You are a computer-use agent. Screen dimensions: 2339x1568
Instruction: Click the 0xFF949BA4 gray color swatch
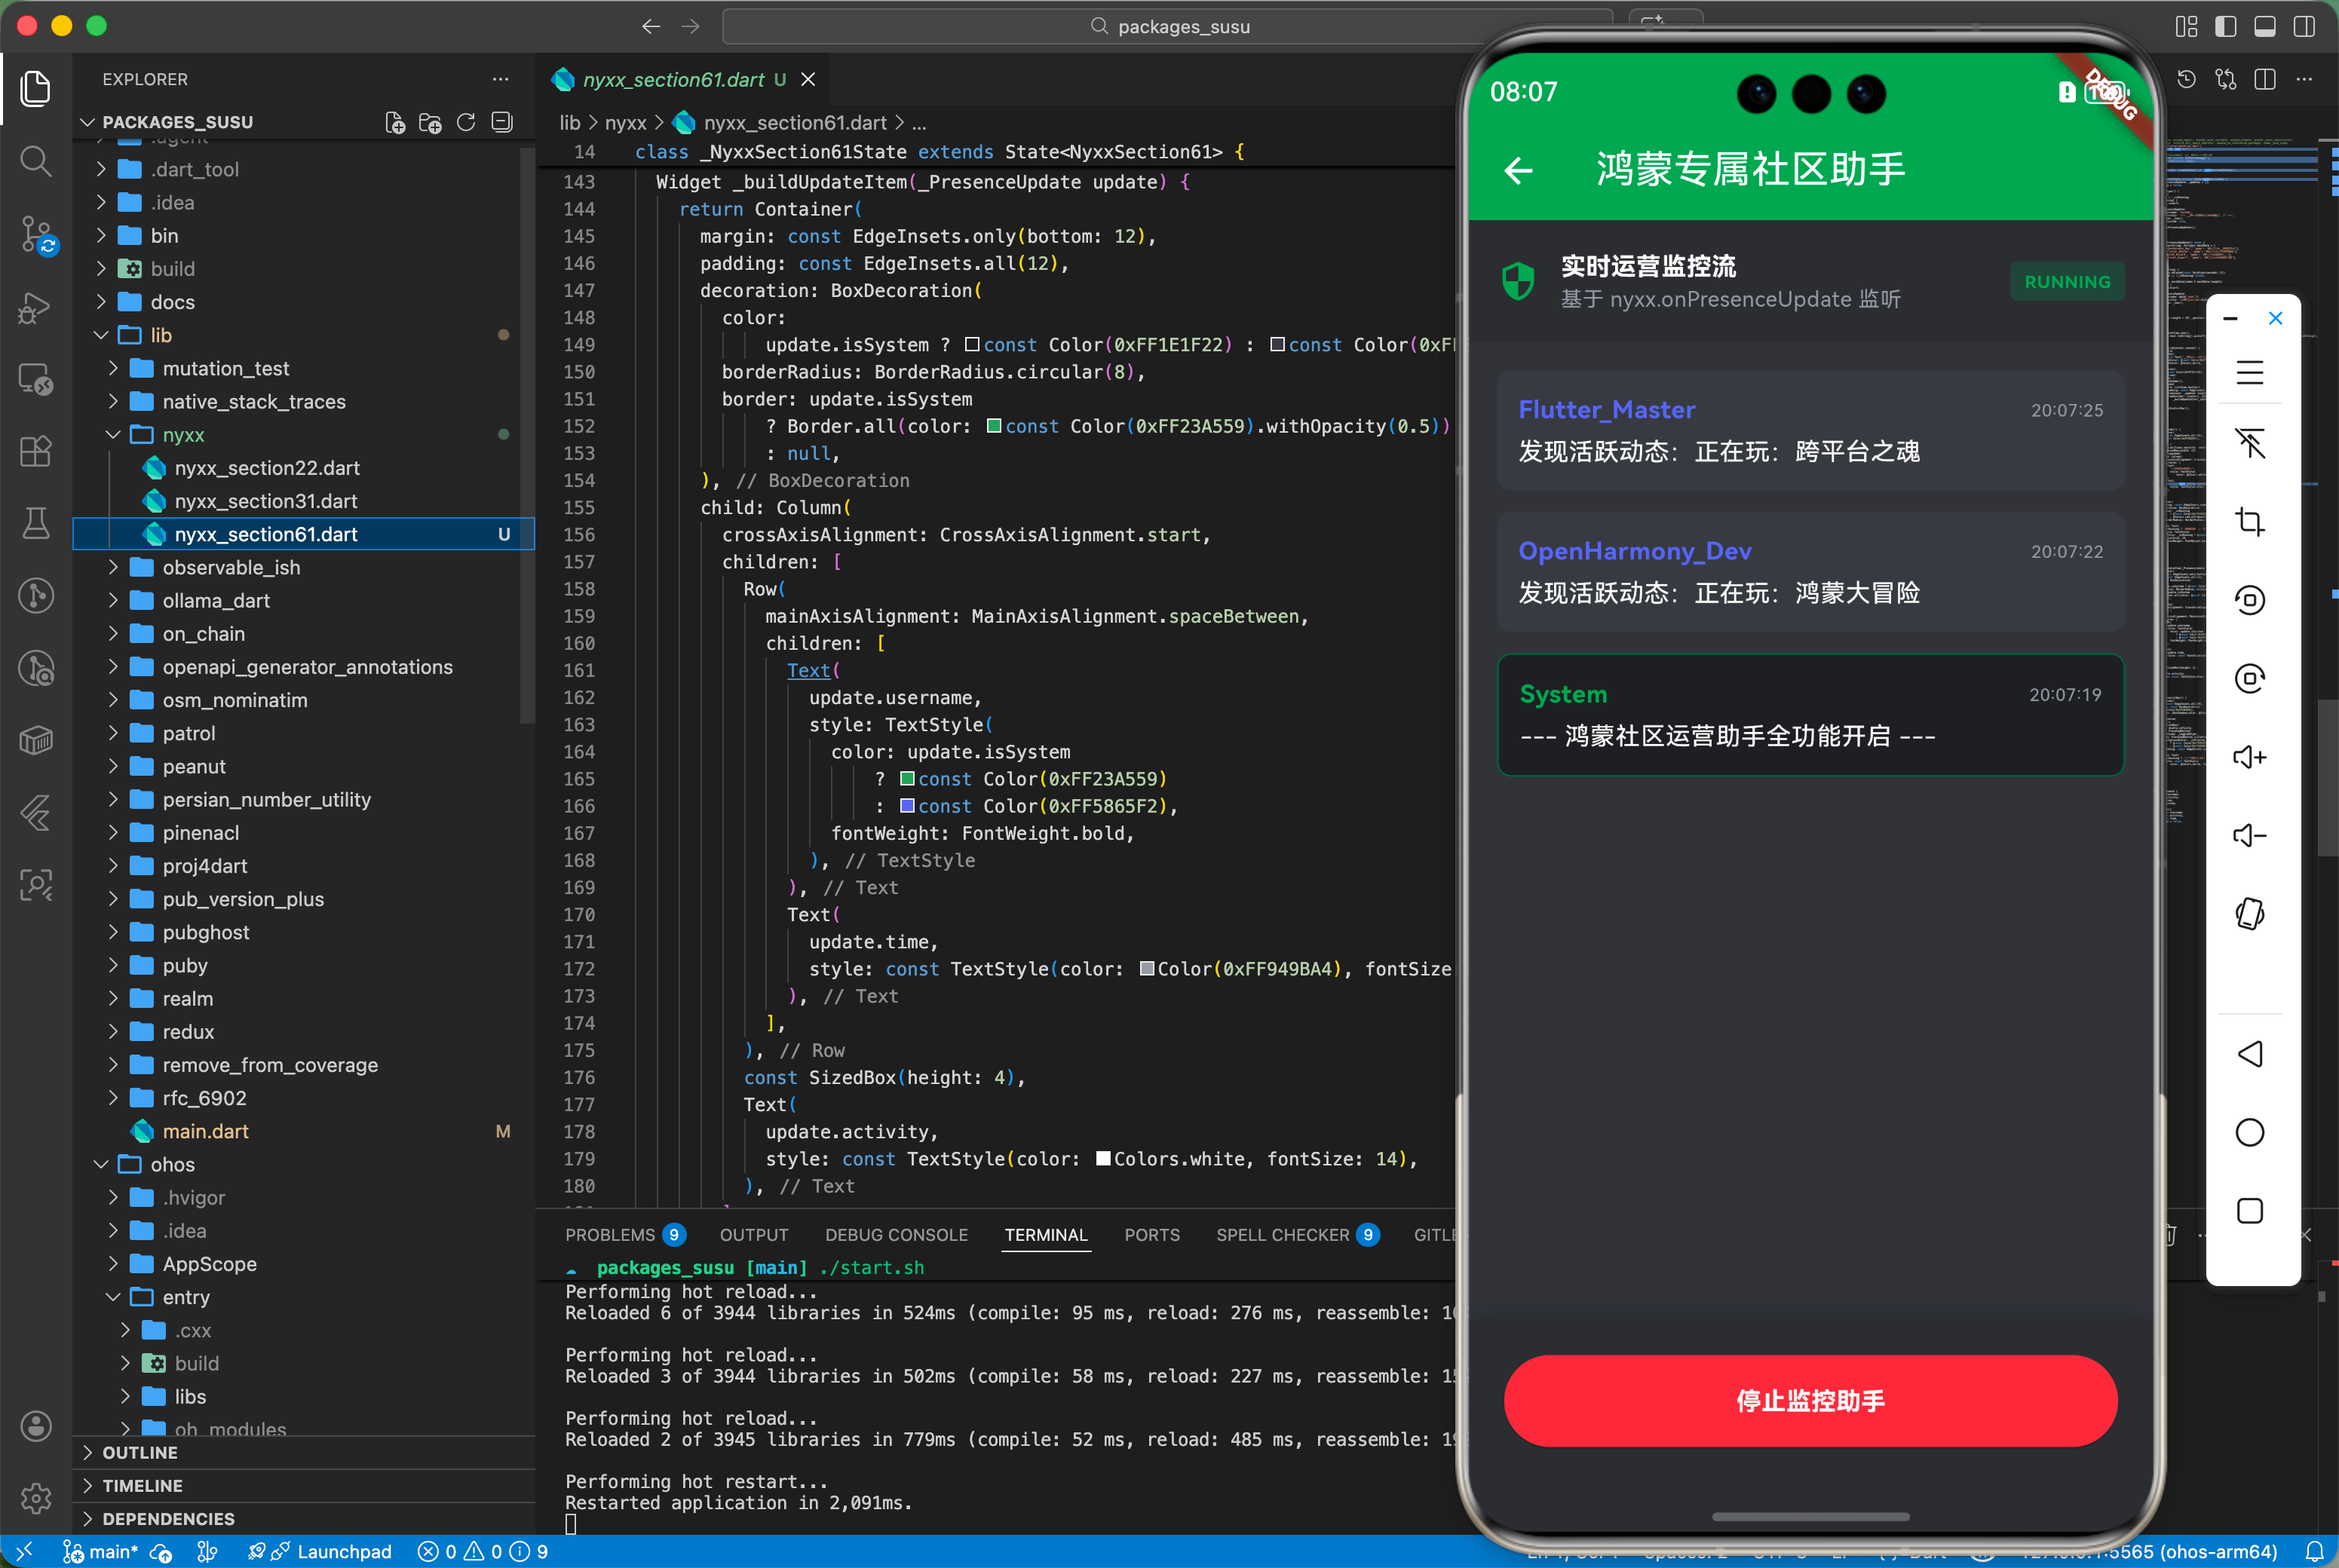point(1147,968)
